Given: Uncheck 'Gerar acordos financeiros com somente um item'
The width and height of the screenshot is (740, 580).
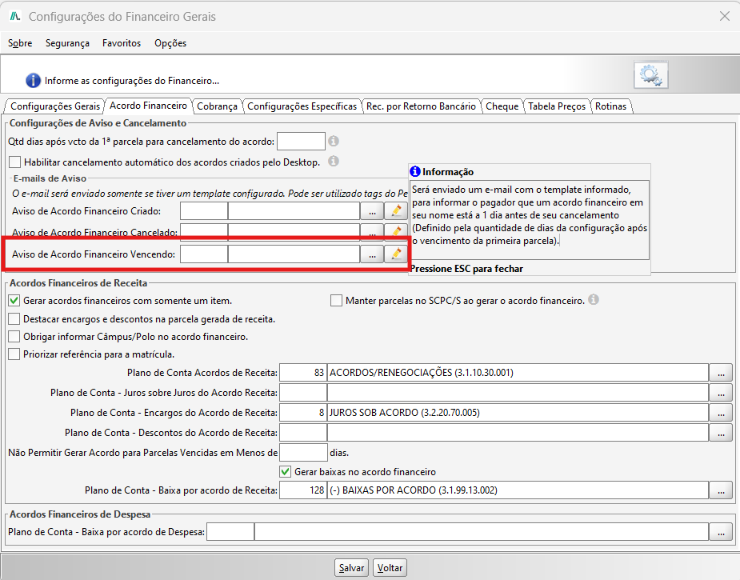Looking at the screenshot, I should pos(14,300).
